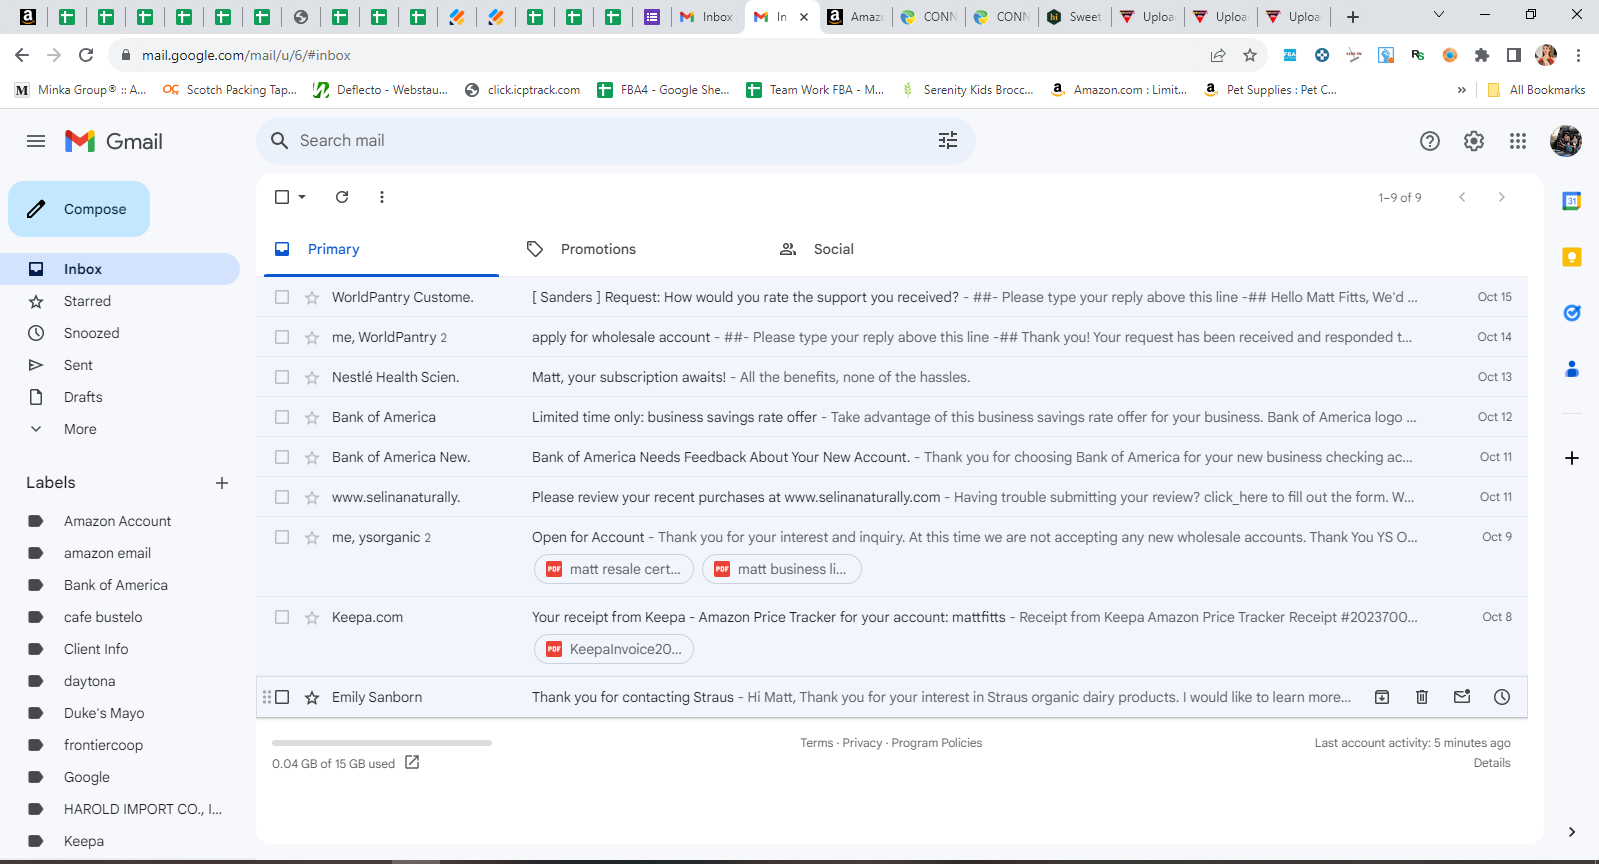This screenshot has width=1599, height=864.
Task: Star the Keepa.com receipt email
Action: click(x=312, y=617)
